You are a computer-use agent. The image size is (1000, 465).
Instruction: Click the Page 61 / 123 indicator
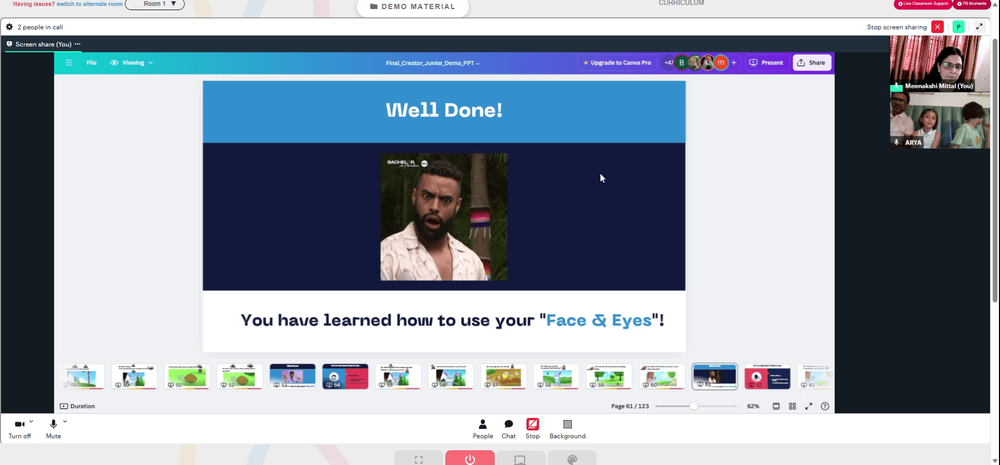click(629, 406)
